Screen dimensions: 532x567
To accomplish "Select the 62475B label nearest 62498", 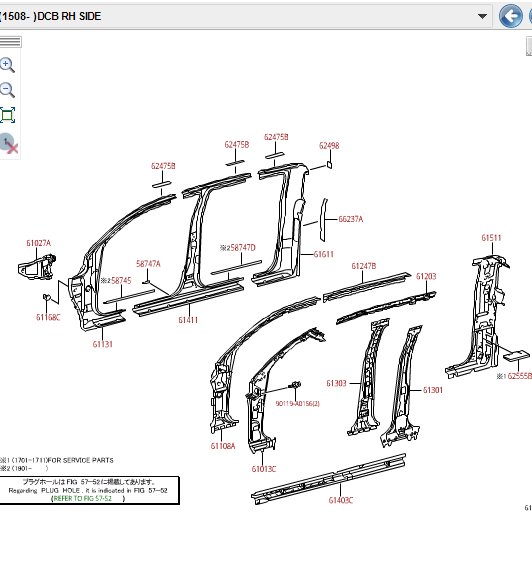I will pyautogui.click(x=276, y=137).
